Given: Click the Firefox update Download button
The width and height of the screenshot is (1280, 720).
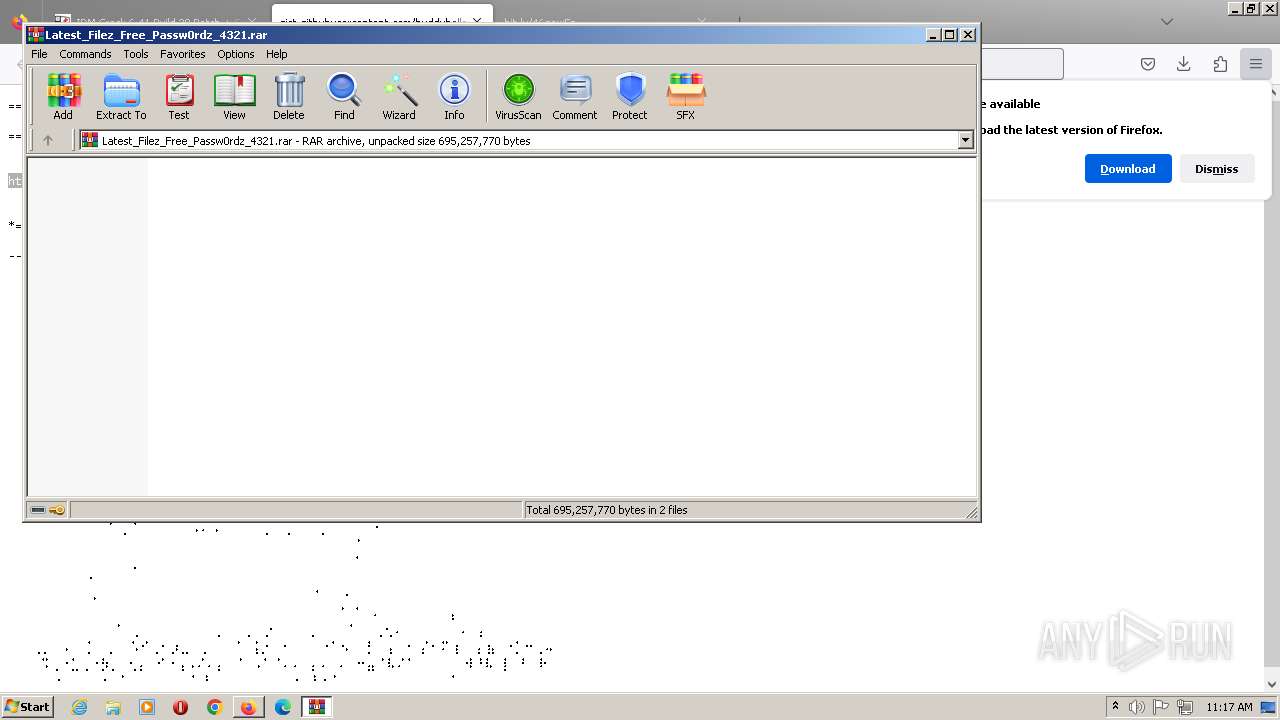Looking at the screenshot, I should click(1128, 169).
